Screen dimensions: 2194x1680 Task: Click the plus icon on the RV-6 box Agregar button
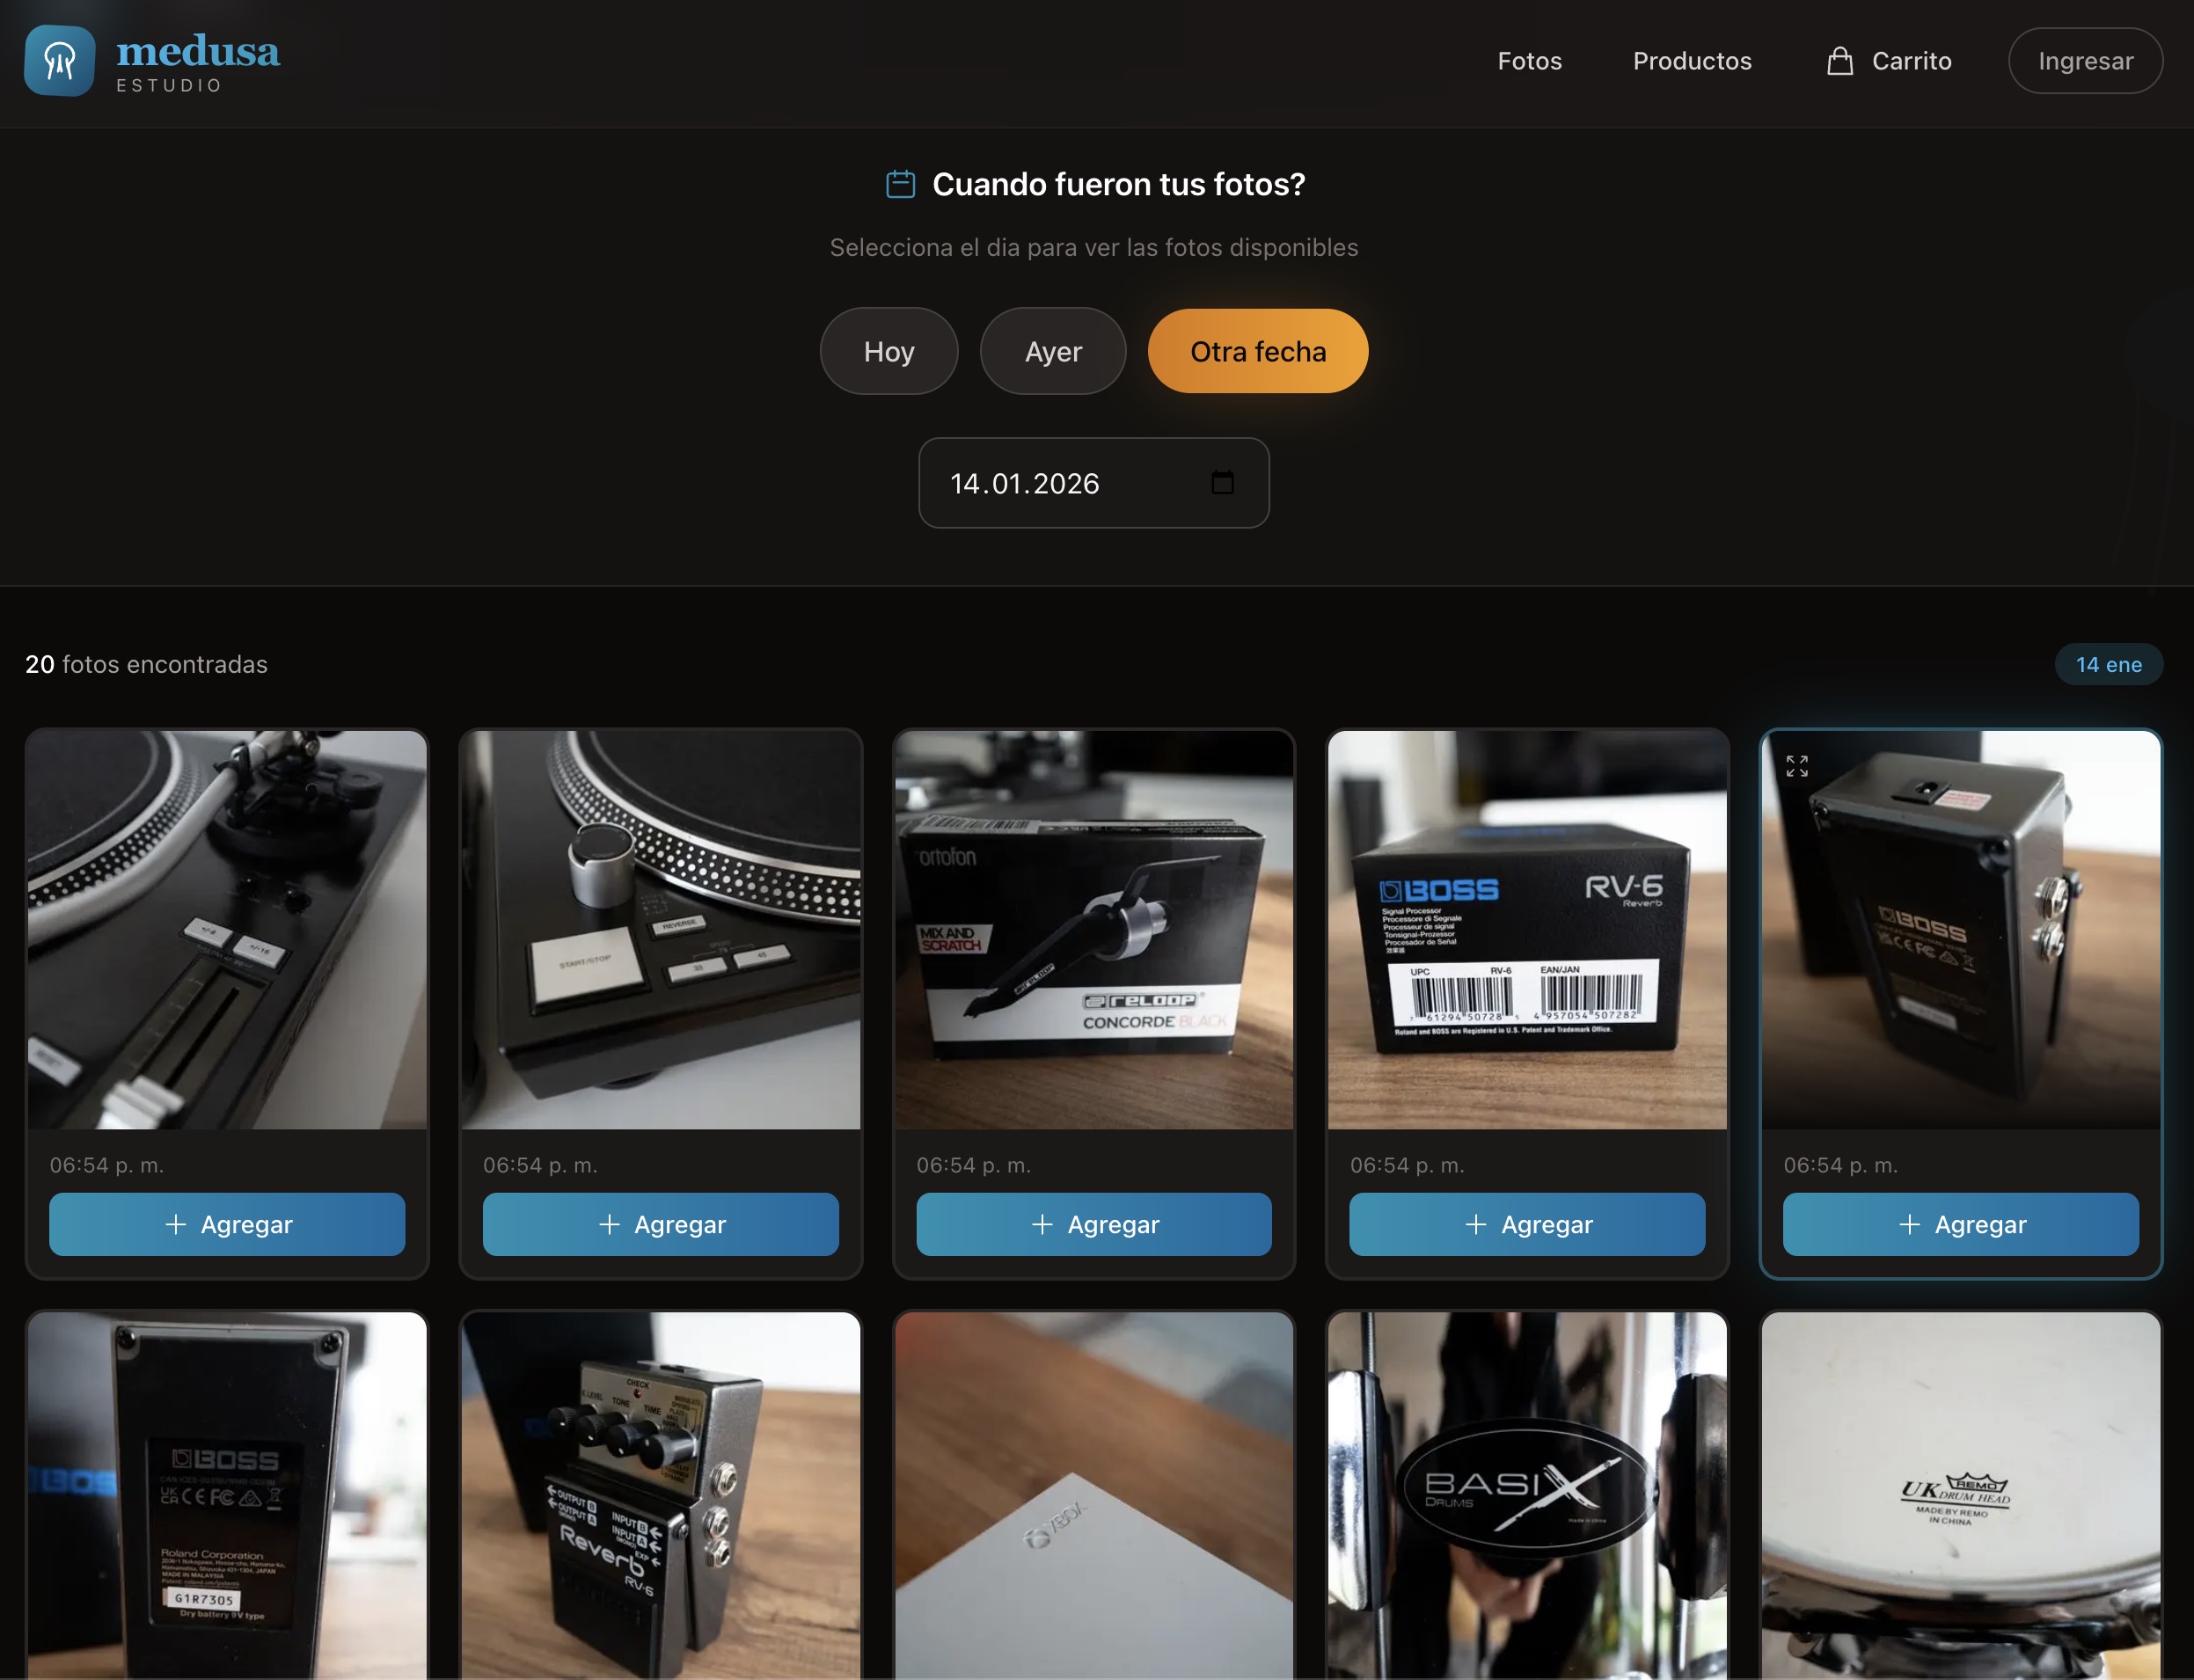1477,1224
